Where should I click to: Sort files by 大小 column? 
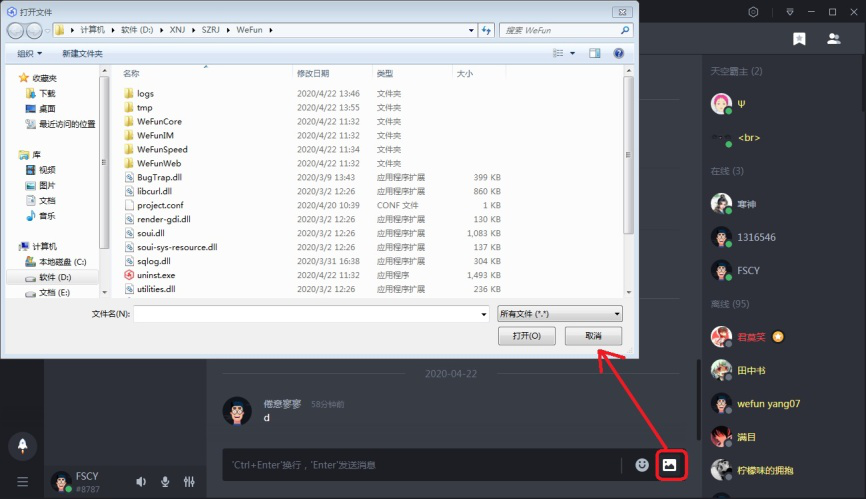click(479, 73)
